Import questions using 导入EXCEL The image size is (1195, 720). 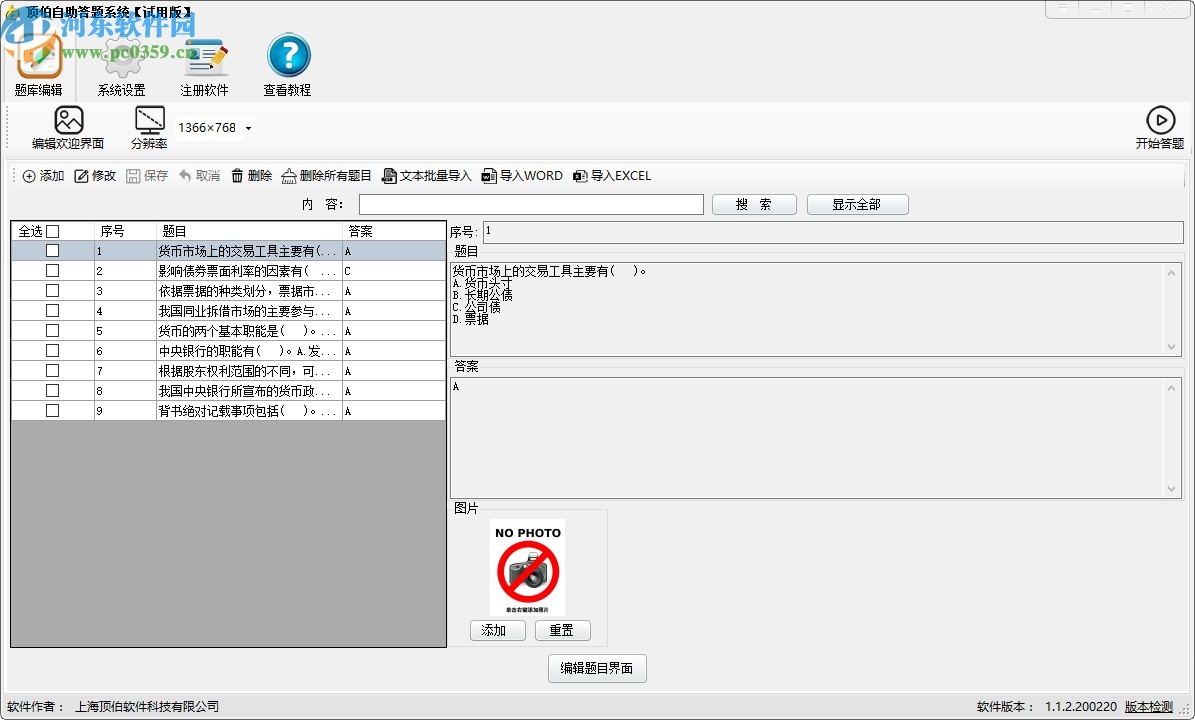point(615,176)
